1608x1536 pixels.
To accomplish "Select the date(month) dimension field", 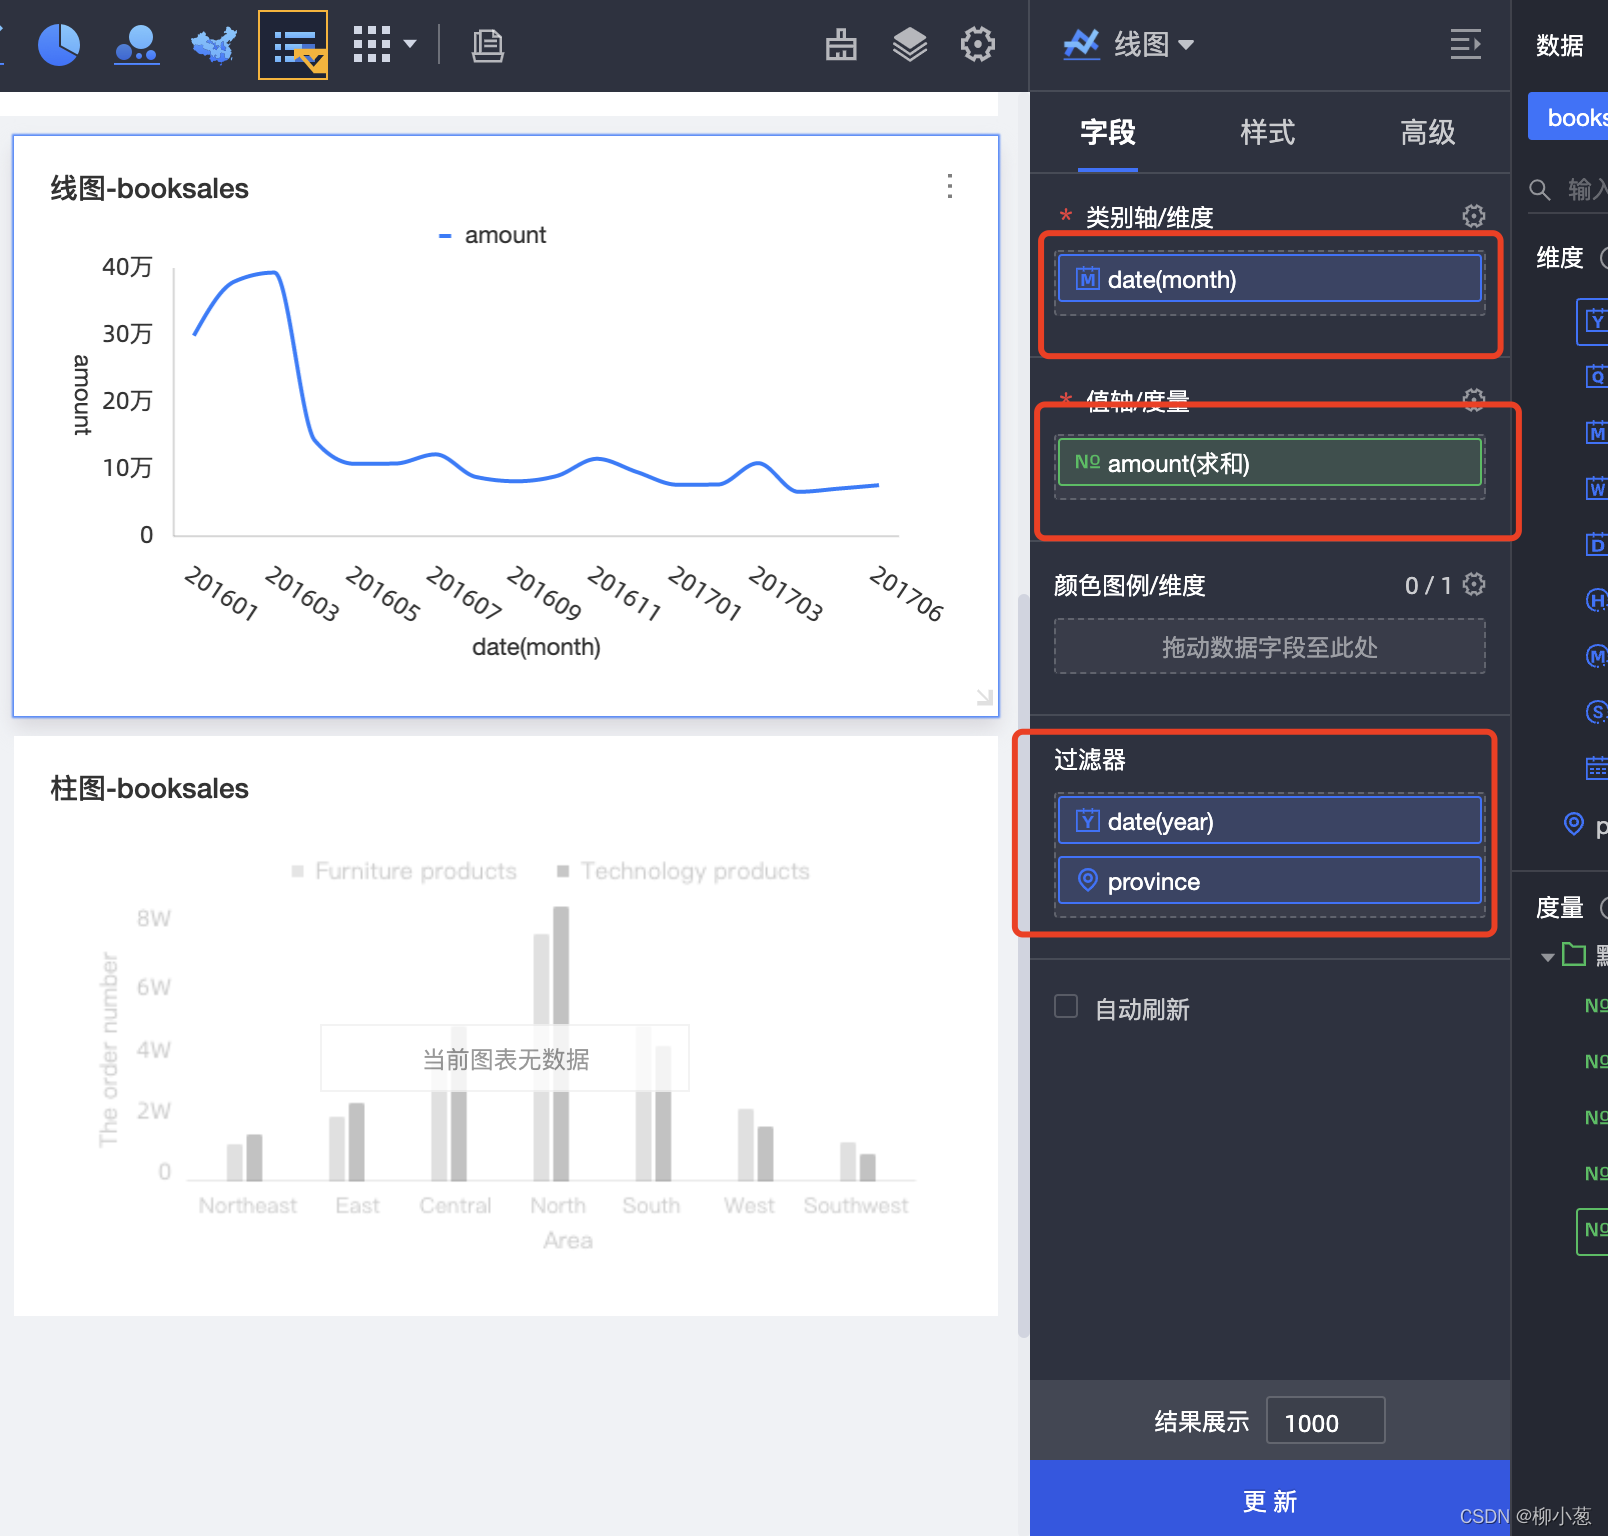I will click(1270, 279).
